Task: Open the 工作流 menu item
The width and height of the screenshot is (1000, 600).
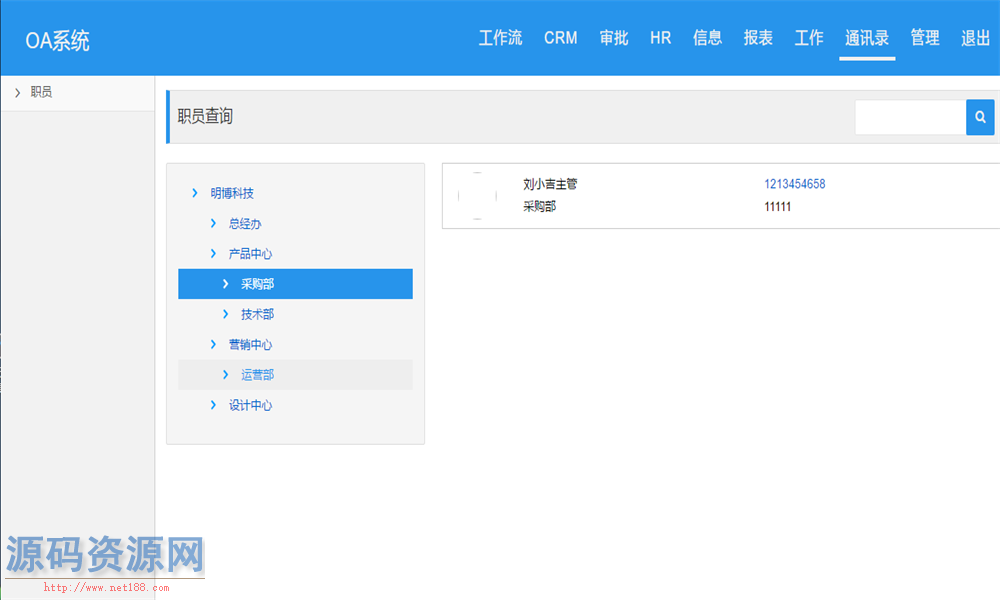Action: [x=500, y=37]
